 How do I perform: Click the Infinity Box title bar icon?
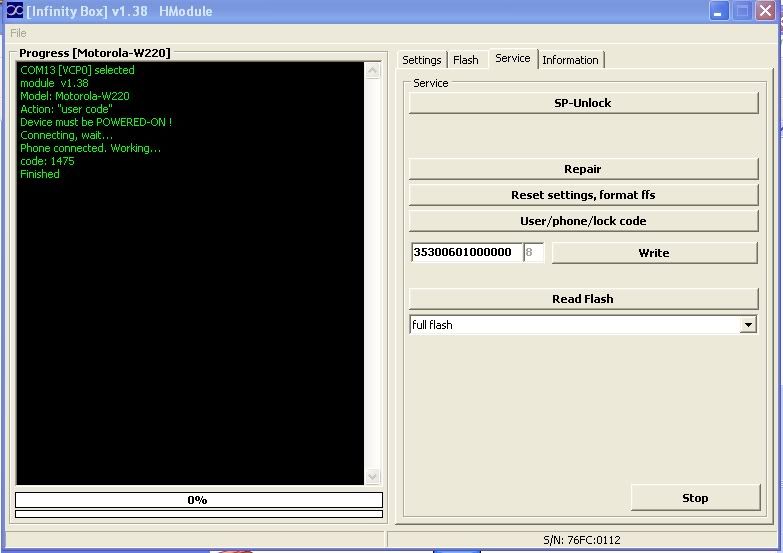pyautogui.click(x=14, y=10)
